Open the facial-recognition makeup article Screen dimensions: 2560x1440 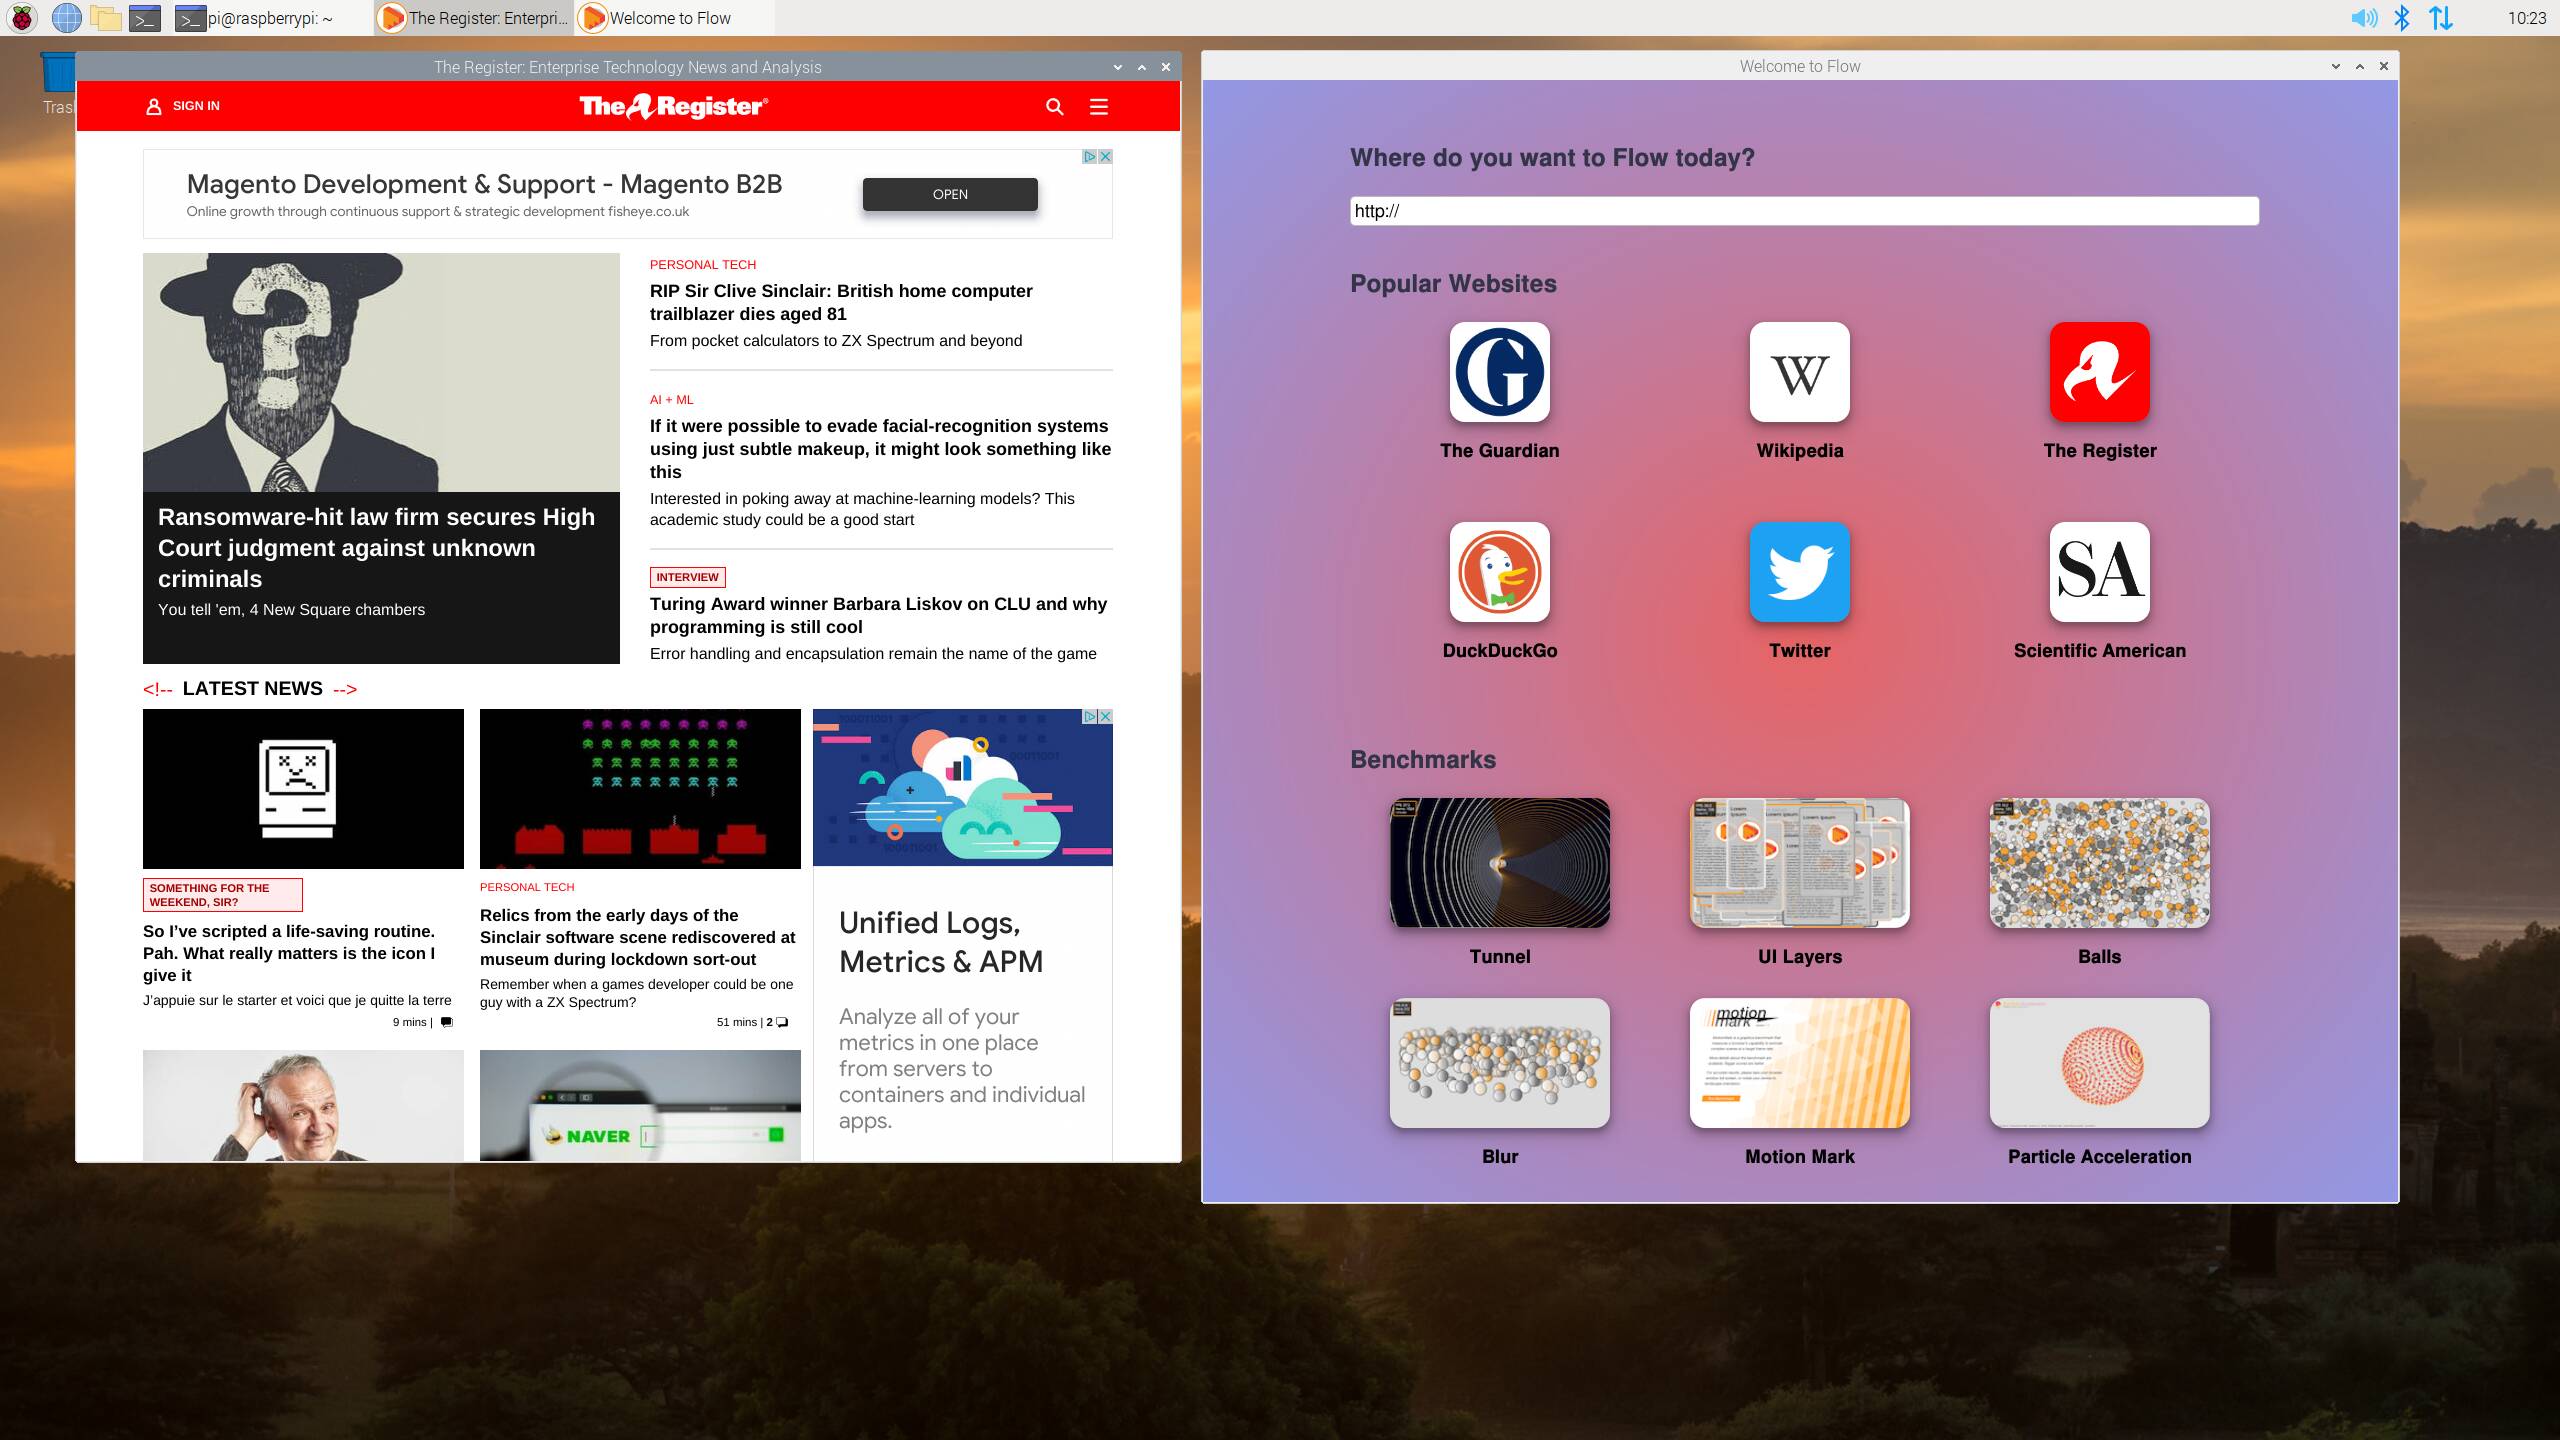[x=880, y=449]
